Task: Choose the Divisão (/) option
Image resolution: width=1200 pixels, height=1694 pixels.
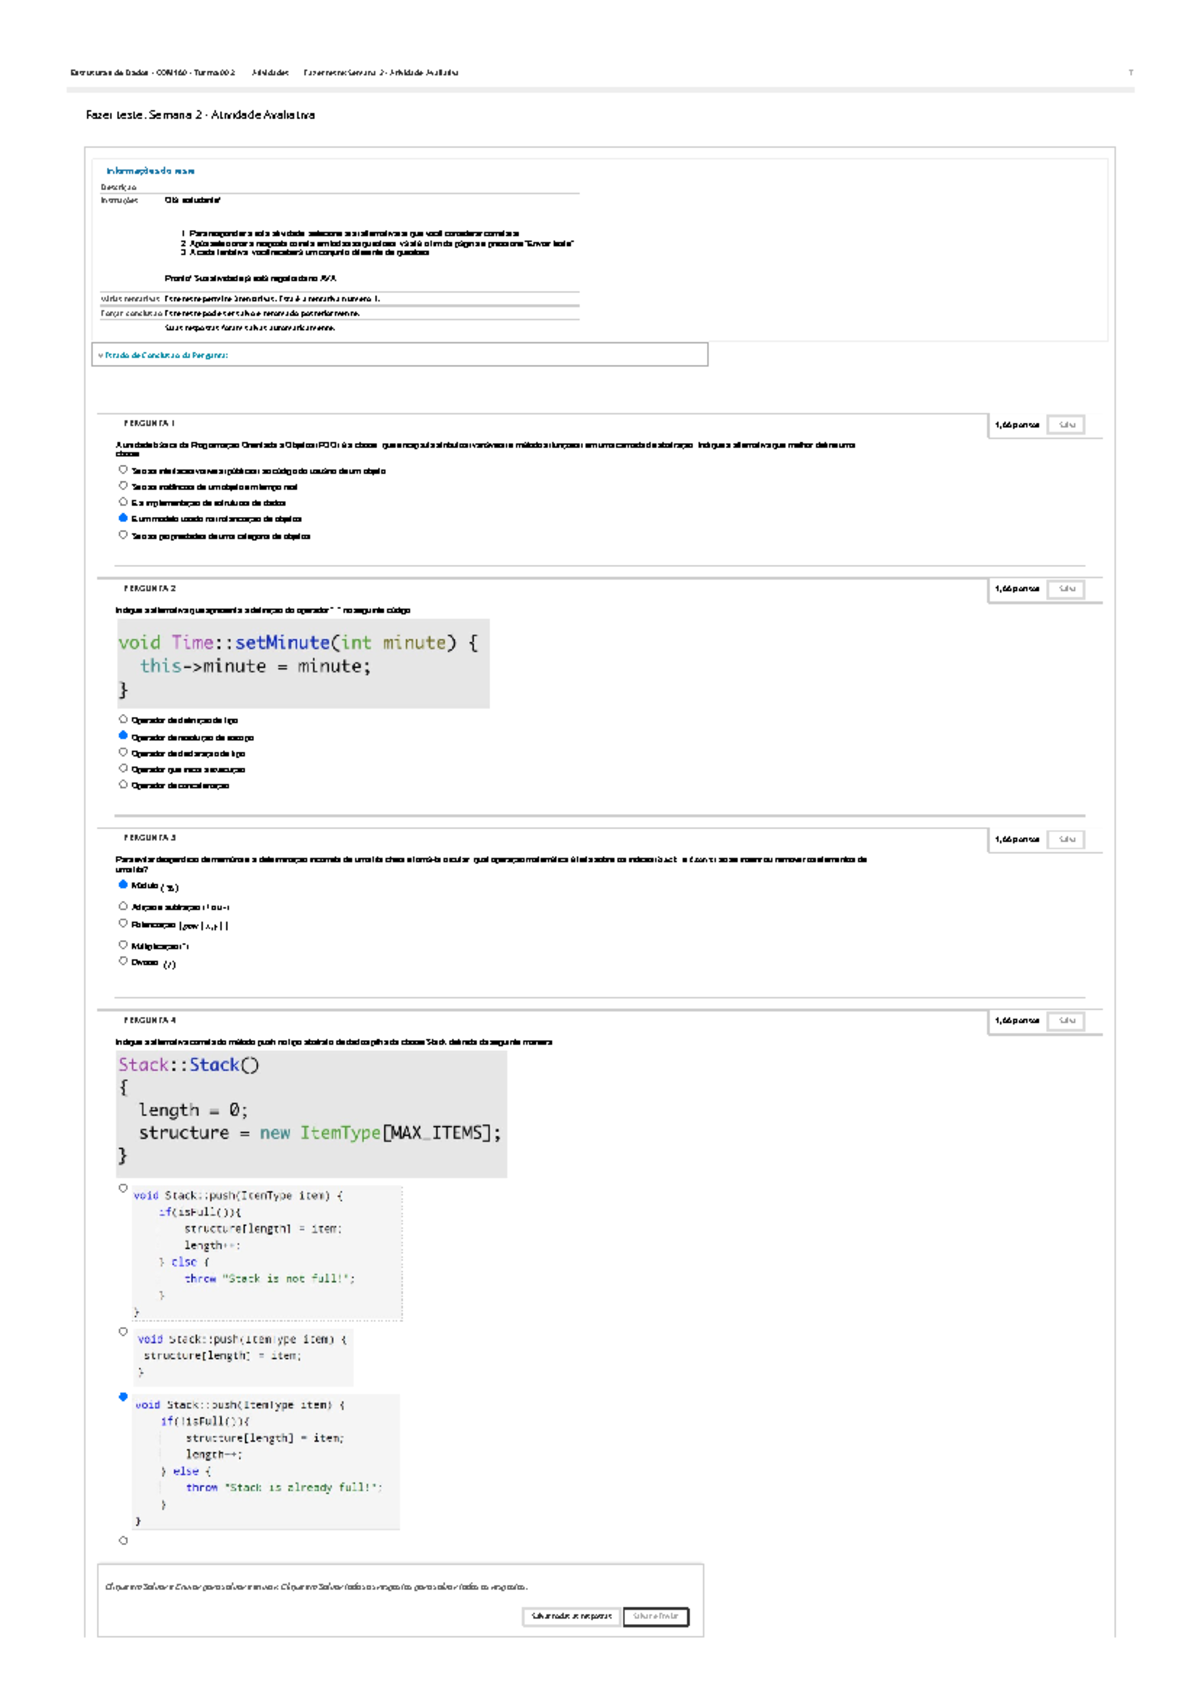Action: pos(123,961)
